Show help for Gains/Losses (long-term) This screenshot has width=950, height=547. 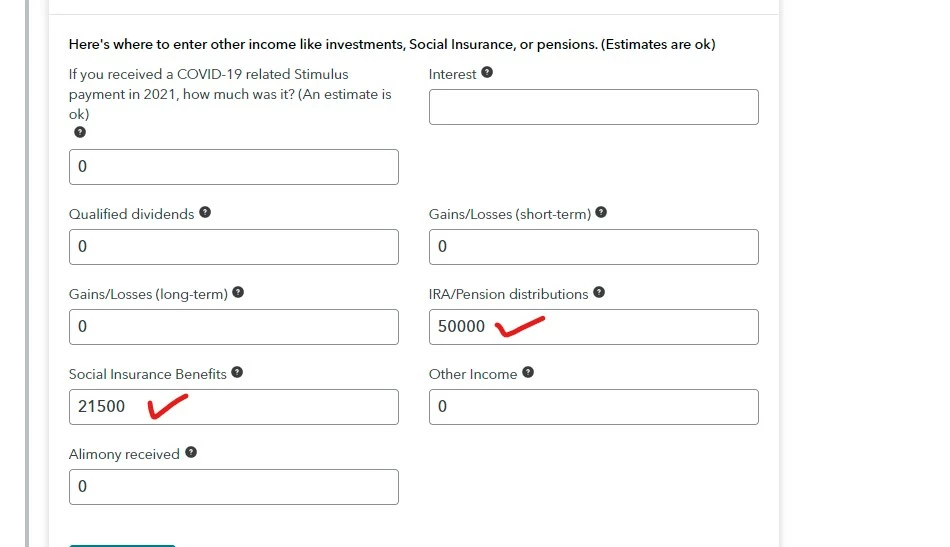238,293
